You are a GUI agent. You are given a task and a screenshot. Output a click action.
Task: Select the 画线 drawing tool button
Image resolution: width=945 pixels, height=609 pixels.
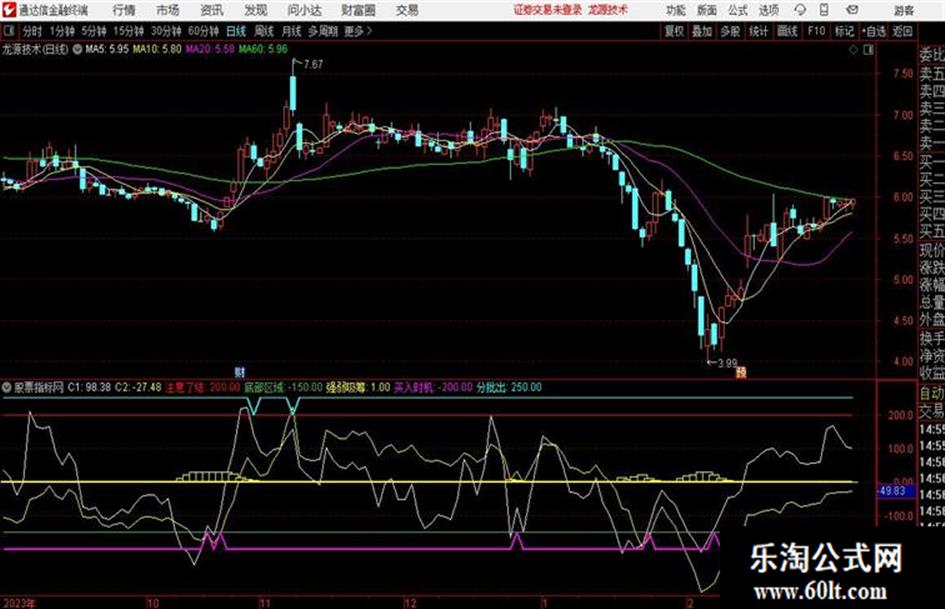click(x=787, y=31)
